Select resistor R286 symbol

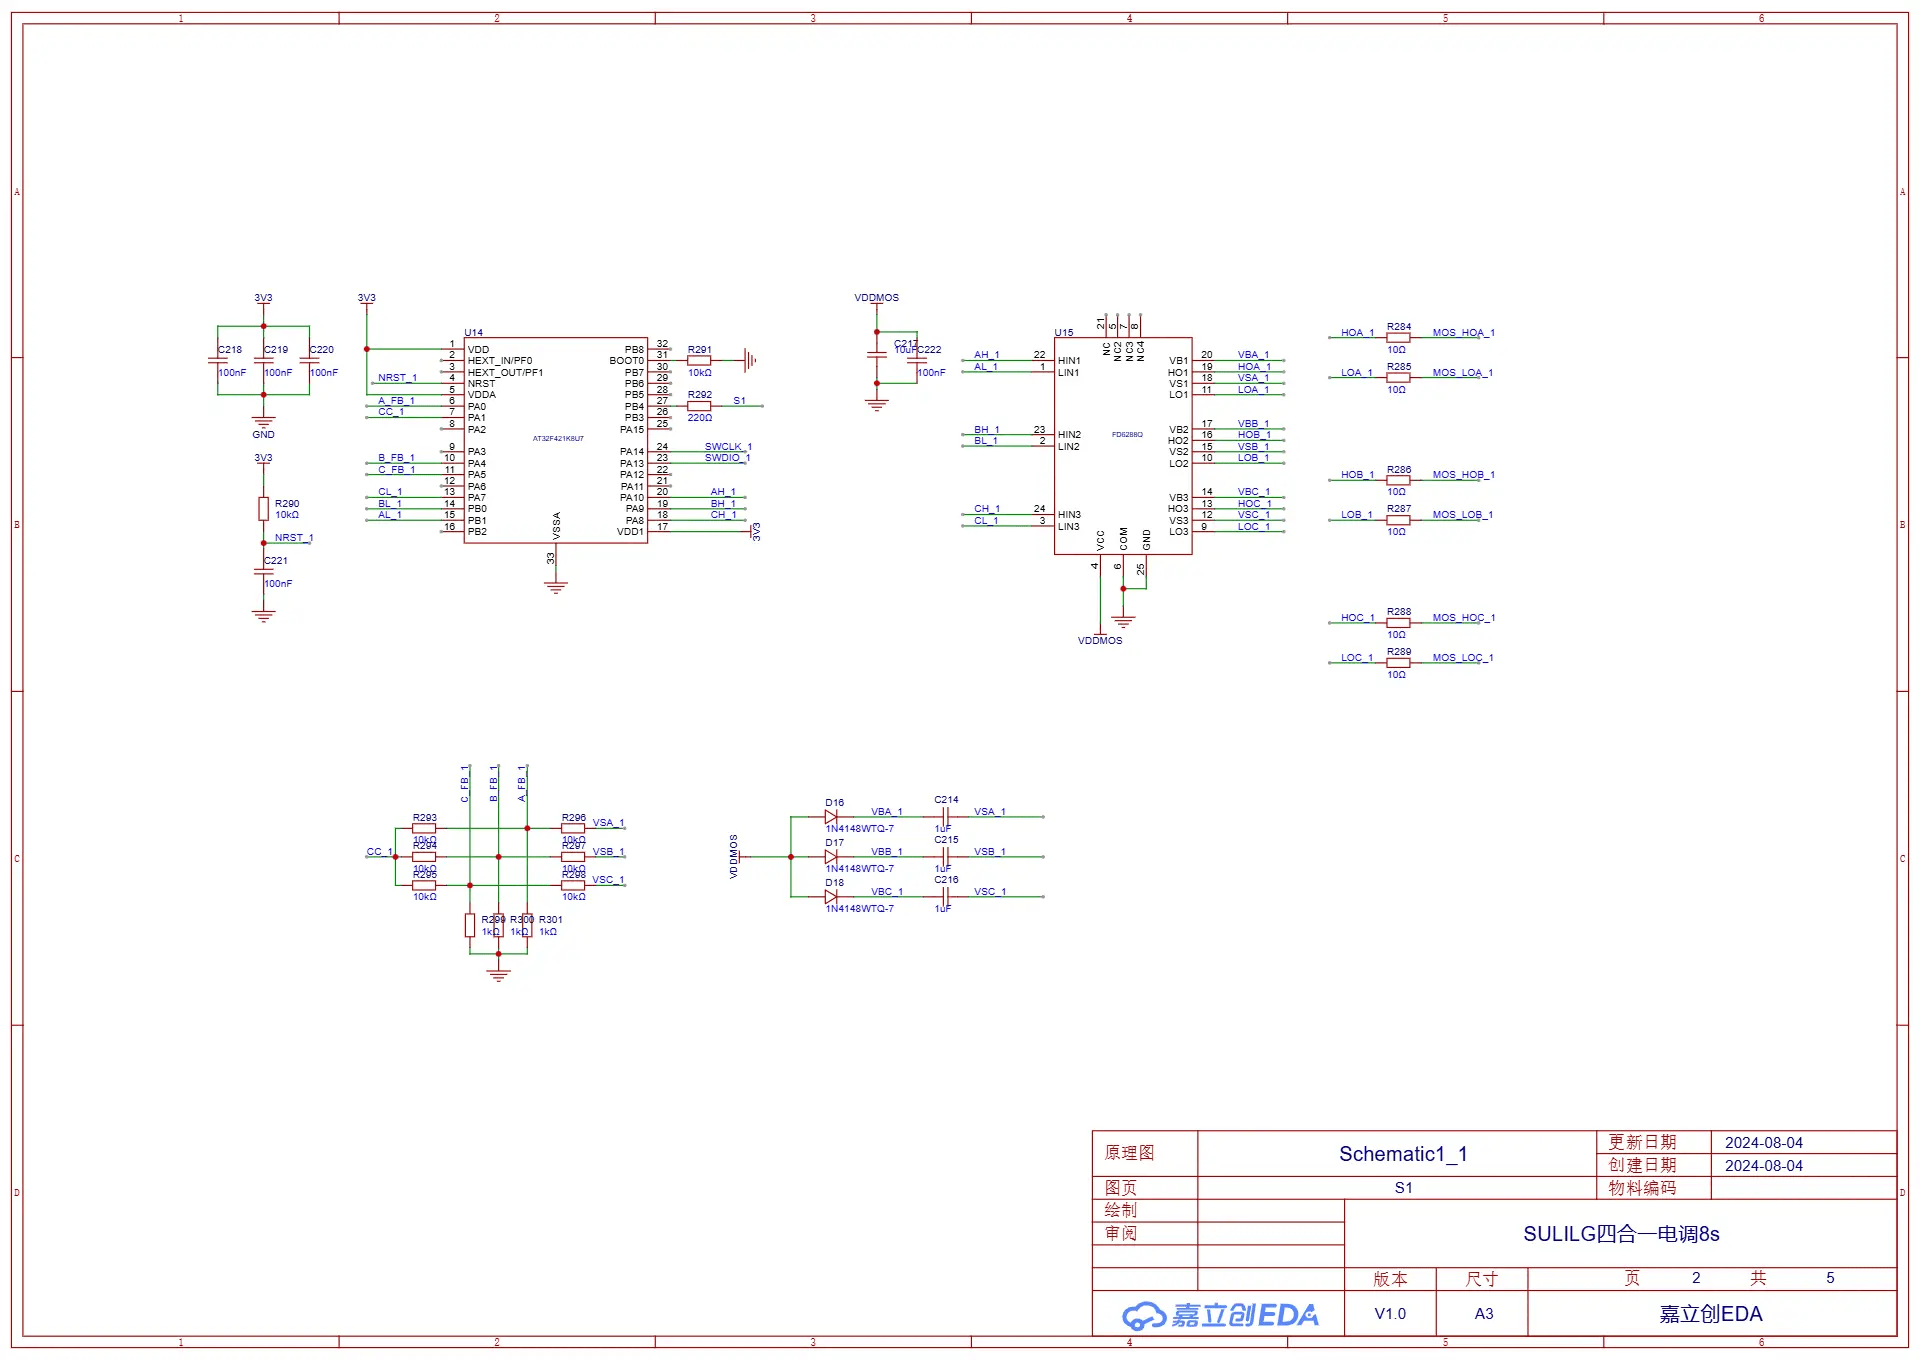click(x=1398, y=480)
